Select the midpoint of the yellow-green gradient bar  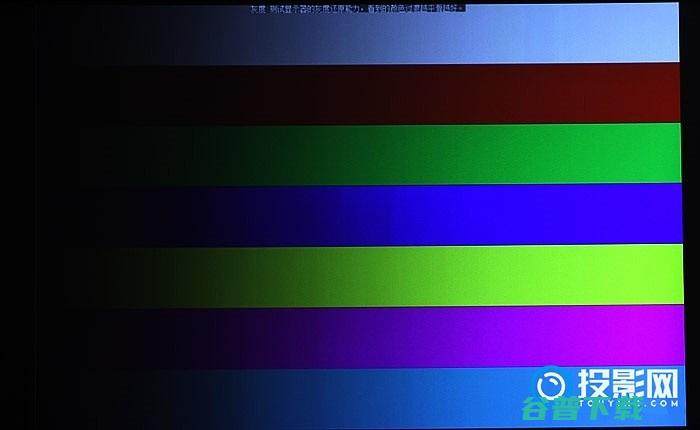pyautogui.click(x=350, y=275)
